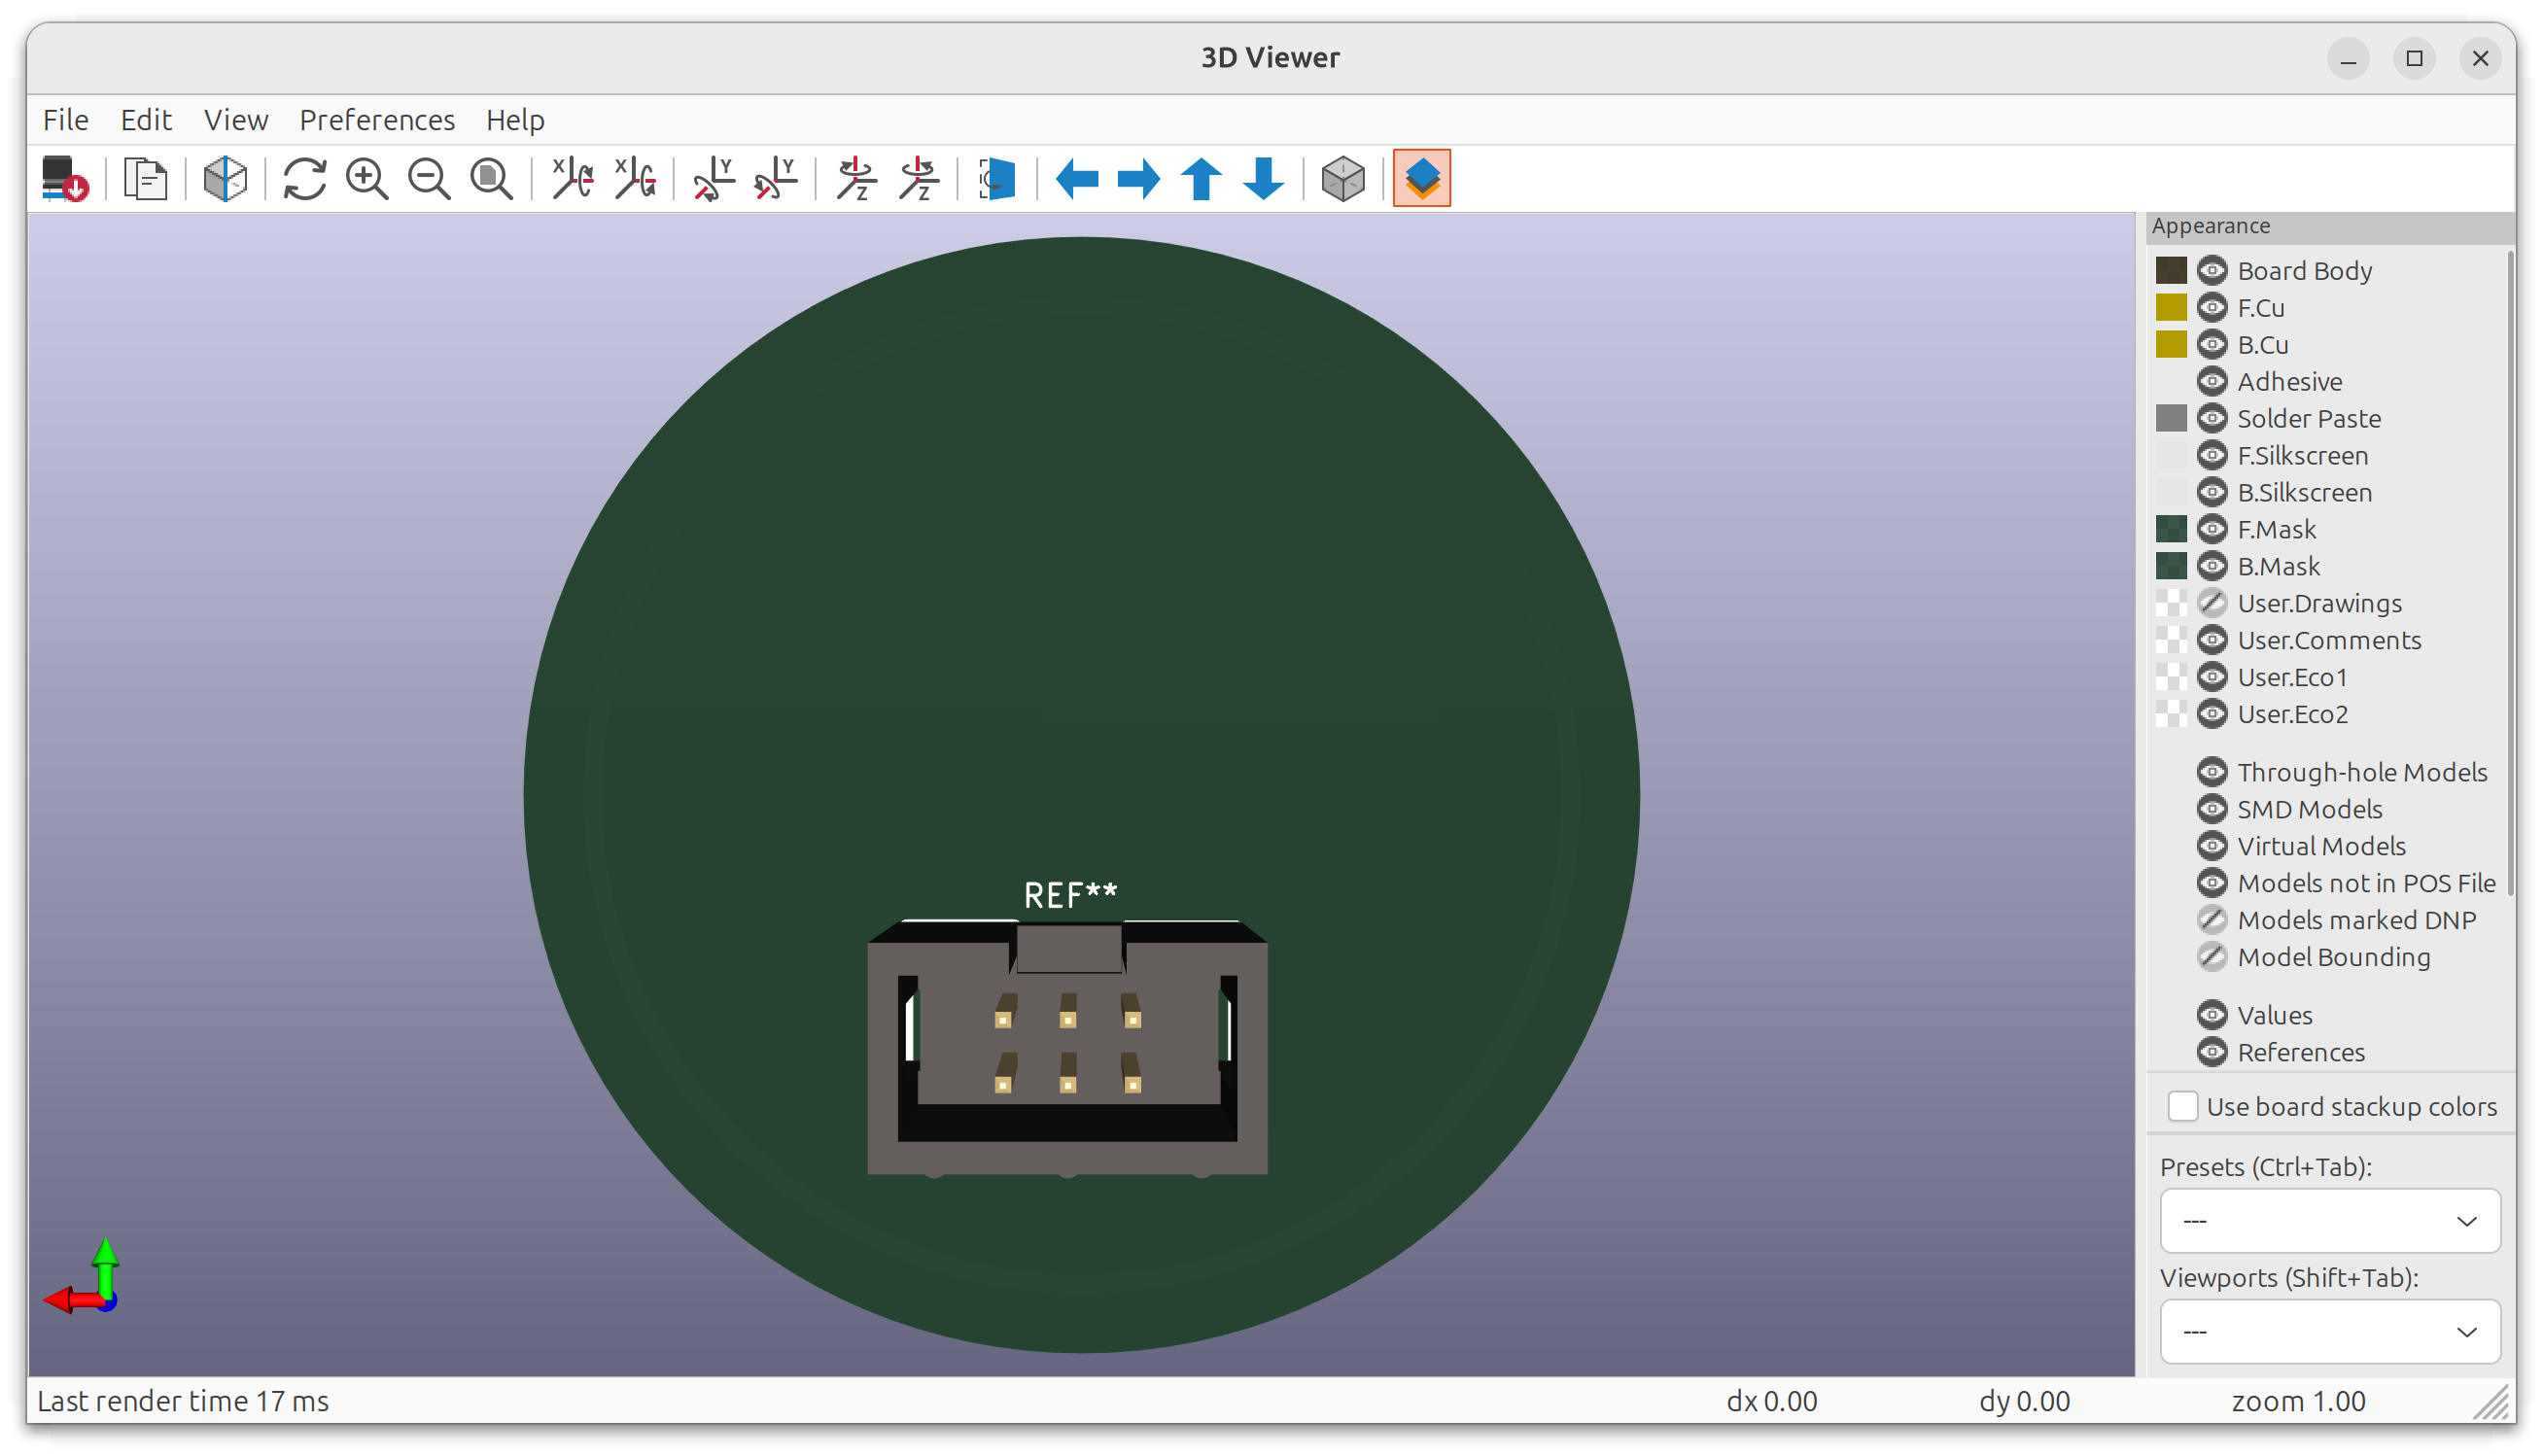Image resolution: width=2543 pixels, height=1456 pixels.
Task: Click the zoom out magnifier icon
Action: pos(429,179)
